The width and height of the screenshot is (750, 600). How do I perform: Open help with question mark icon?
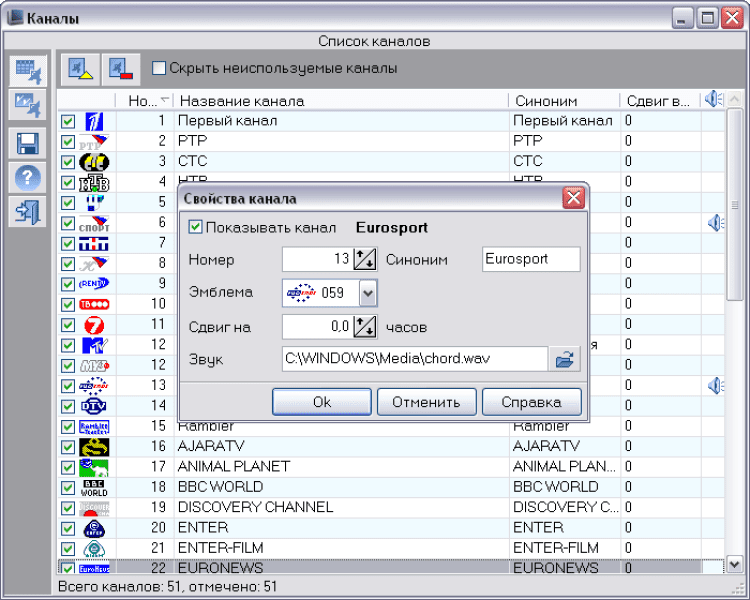coord(28,178)
